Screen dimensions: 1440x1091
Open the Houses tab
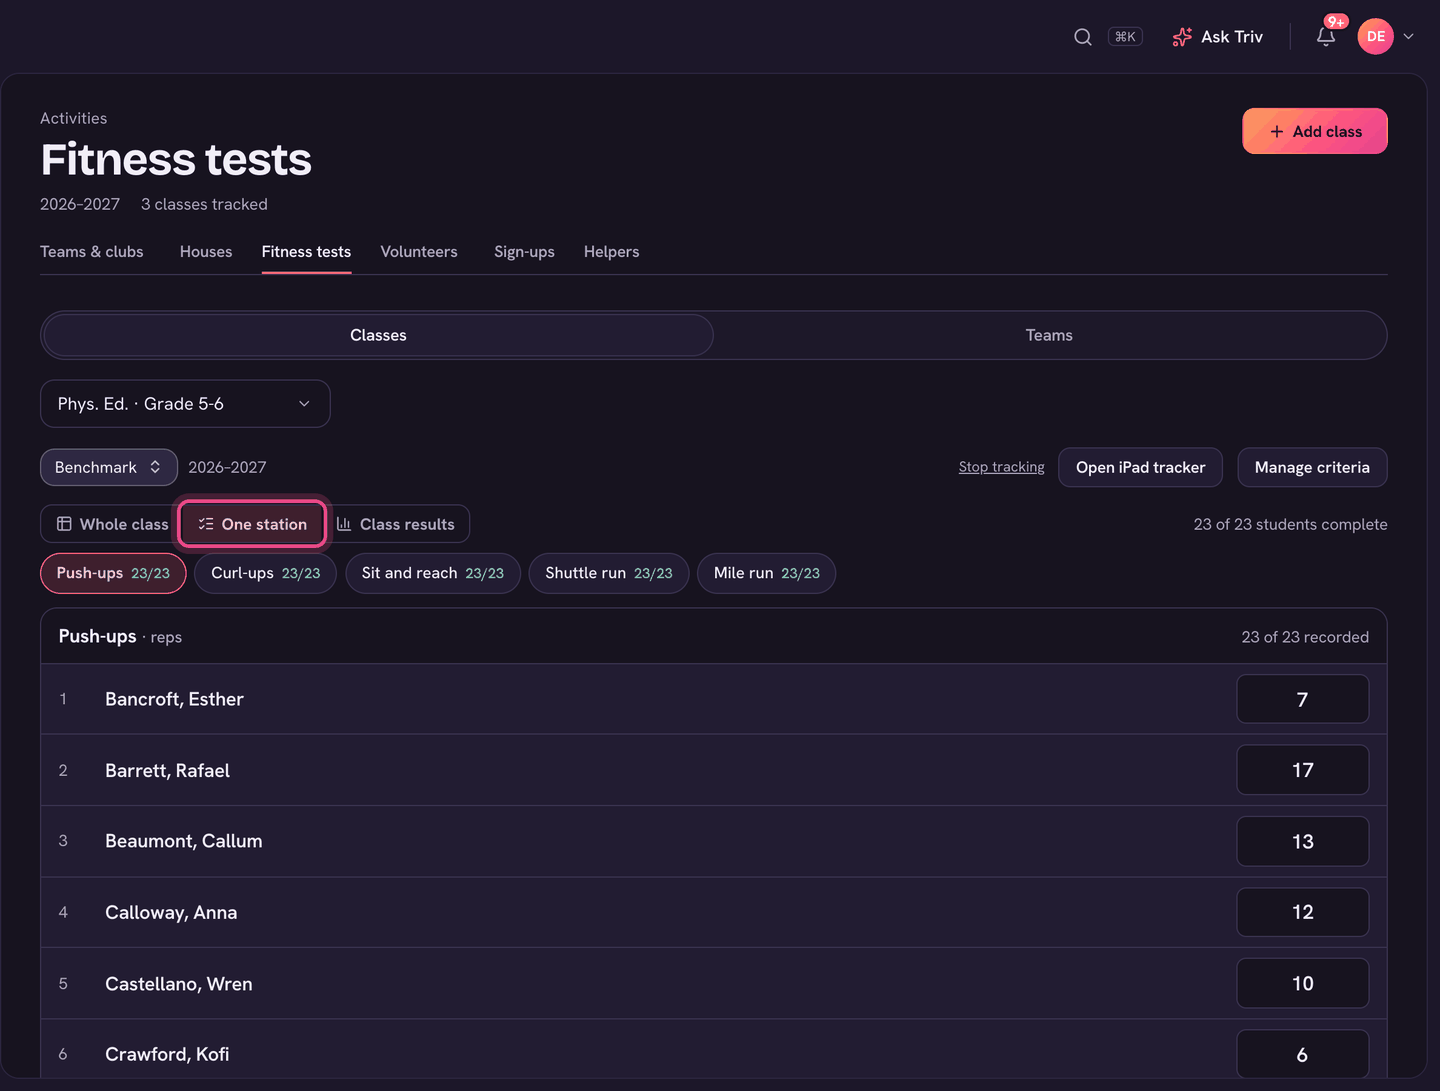[206, 252]
